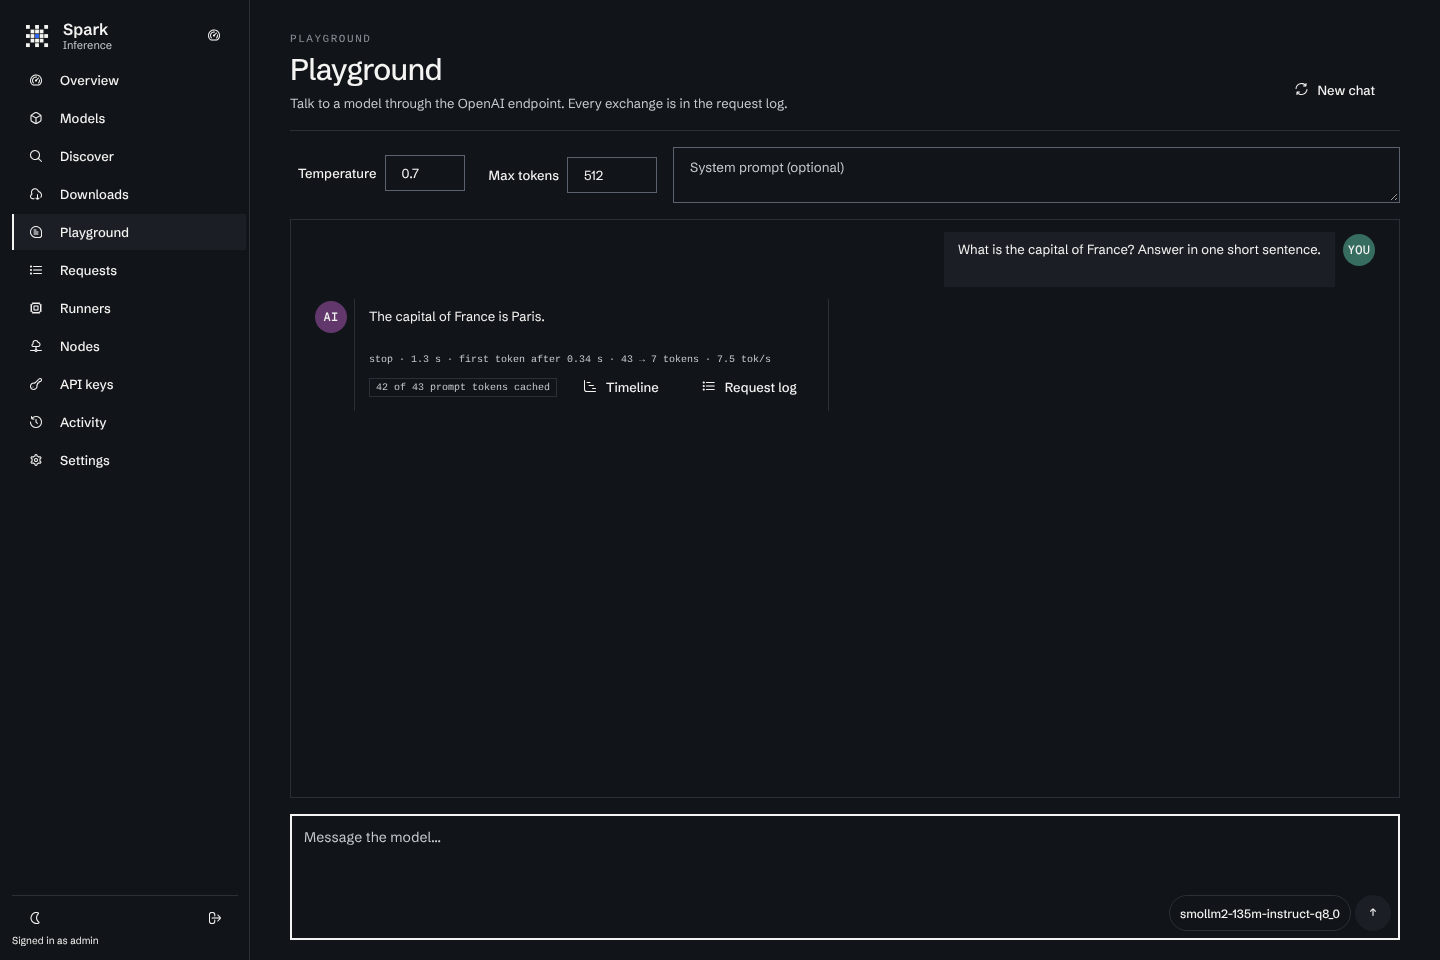The height and width of the screenshot is (960, 1440).
Task: Click the Downloads cloud icon
Action: pos(36,194)
